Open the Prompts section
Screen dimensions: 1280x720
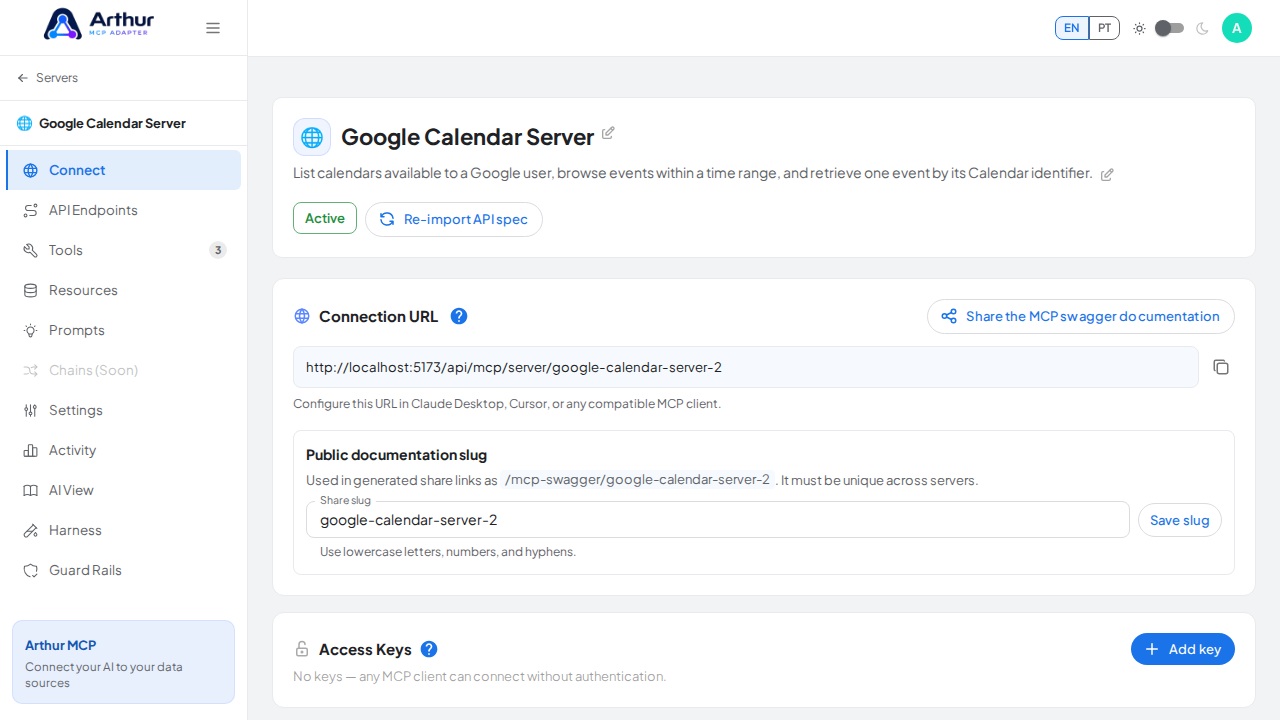(123, 330)
